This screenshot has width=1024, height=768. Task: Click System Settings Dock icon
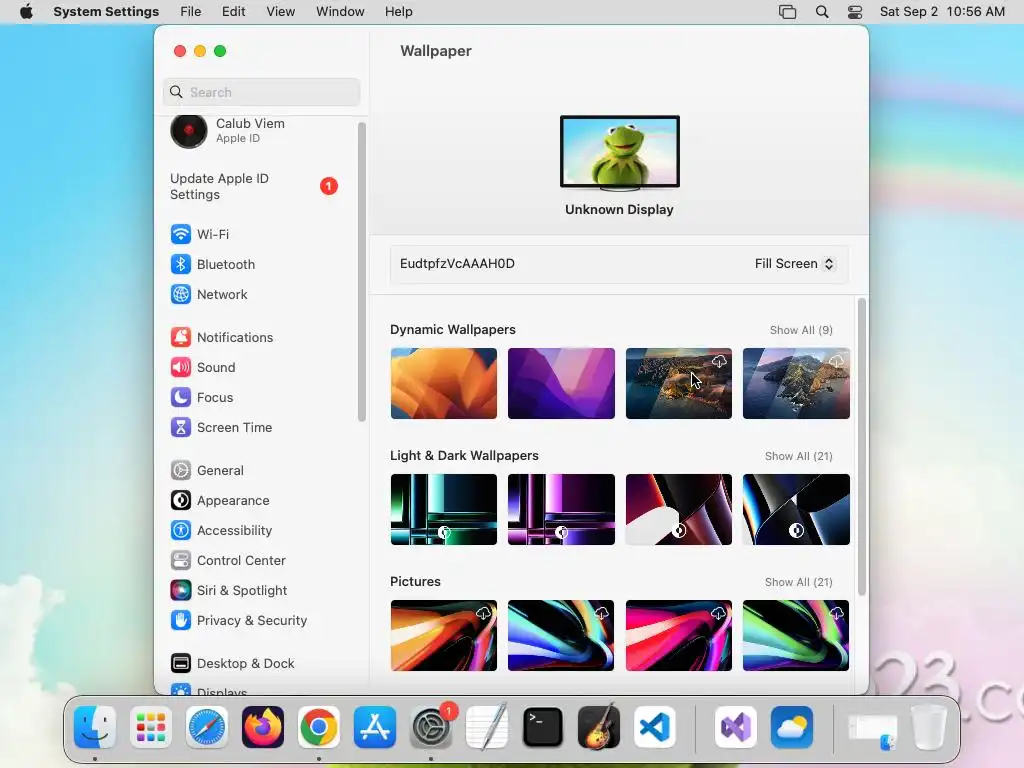[431, 726]
